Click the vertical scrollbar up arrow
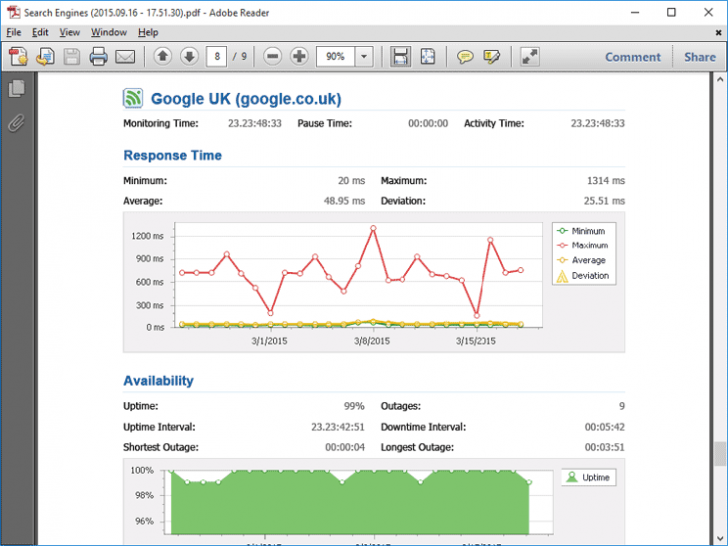The width and height of the screenshot is (728, 546). coord(720,79)
